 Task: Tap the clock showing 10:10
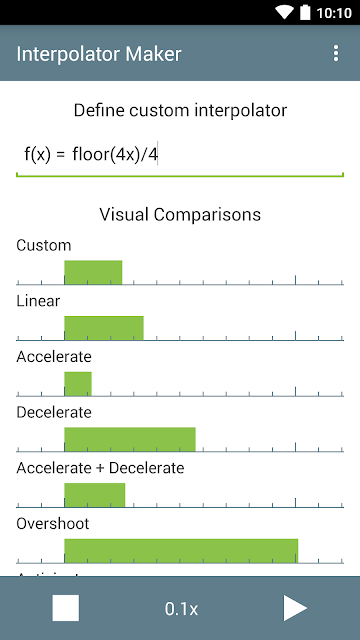(x=334, y=13)
